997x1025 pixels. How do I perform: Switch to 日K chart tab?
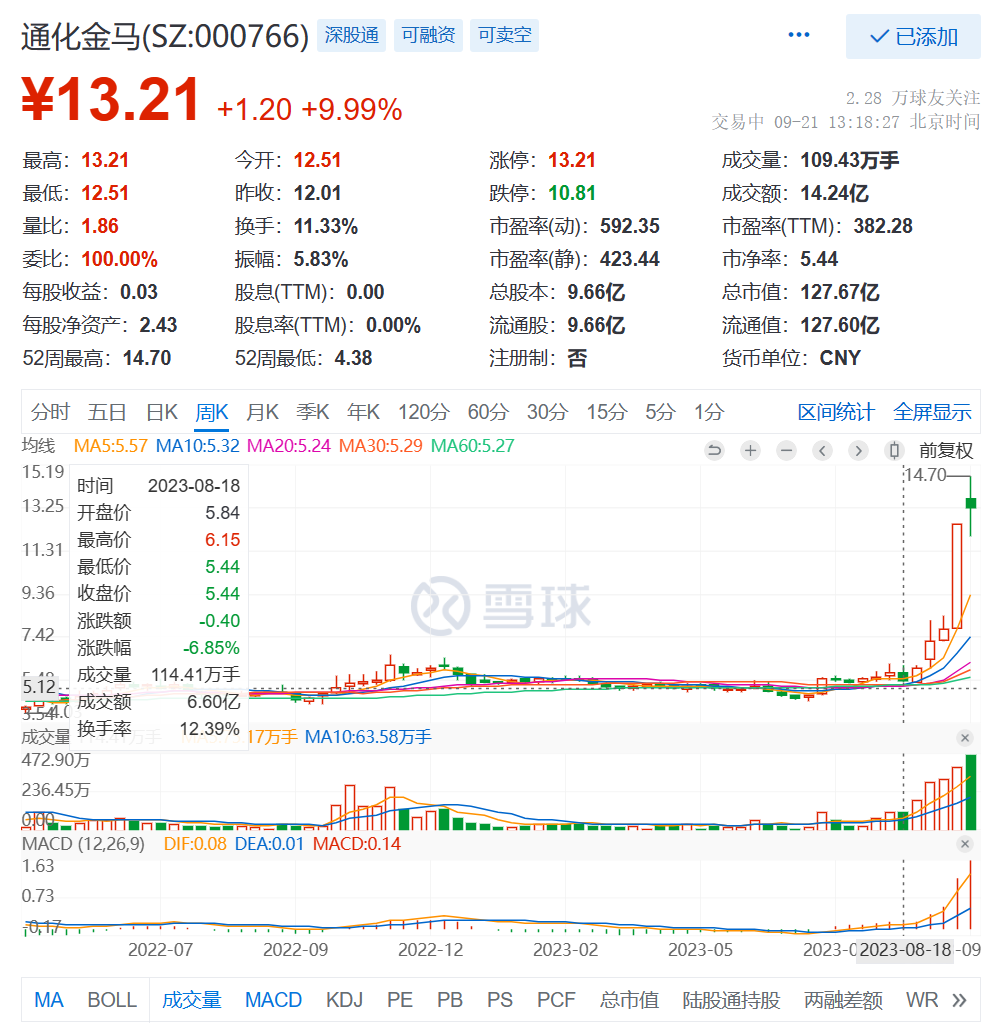(x=161, y=412)
